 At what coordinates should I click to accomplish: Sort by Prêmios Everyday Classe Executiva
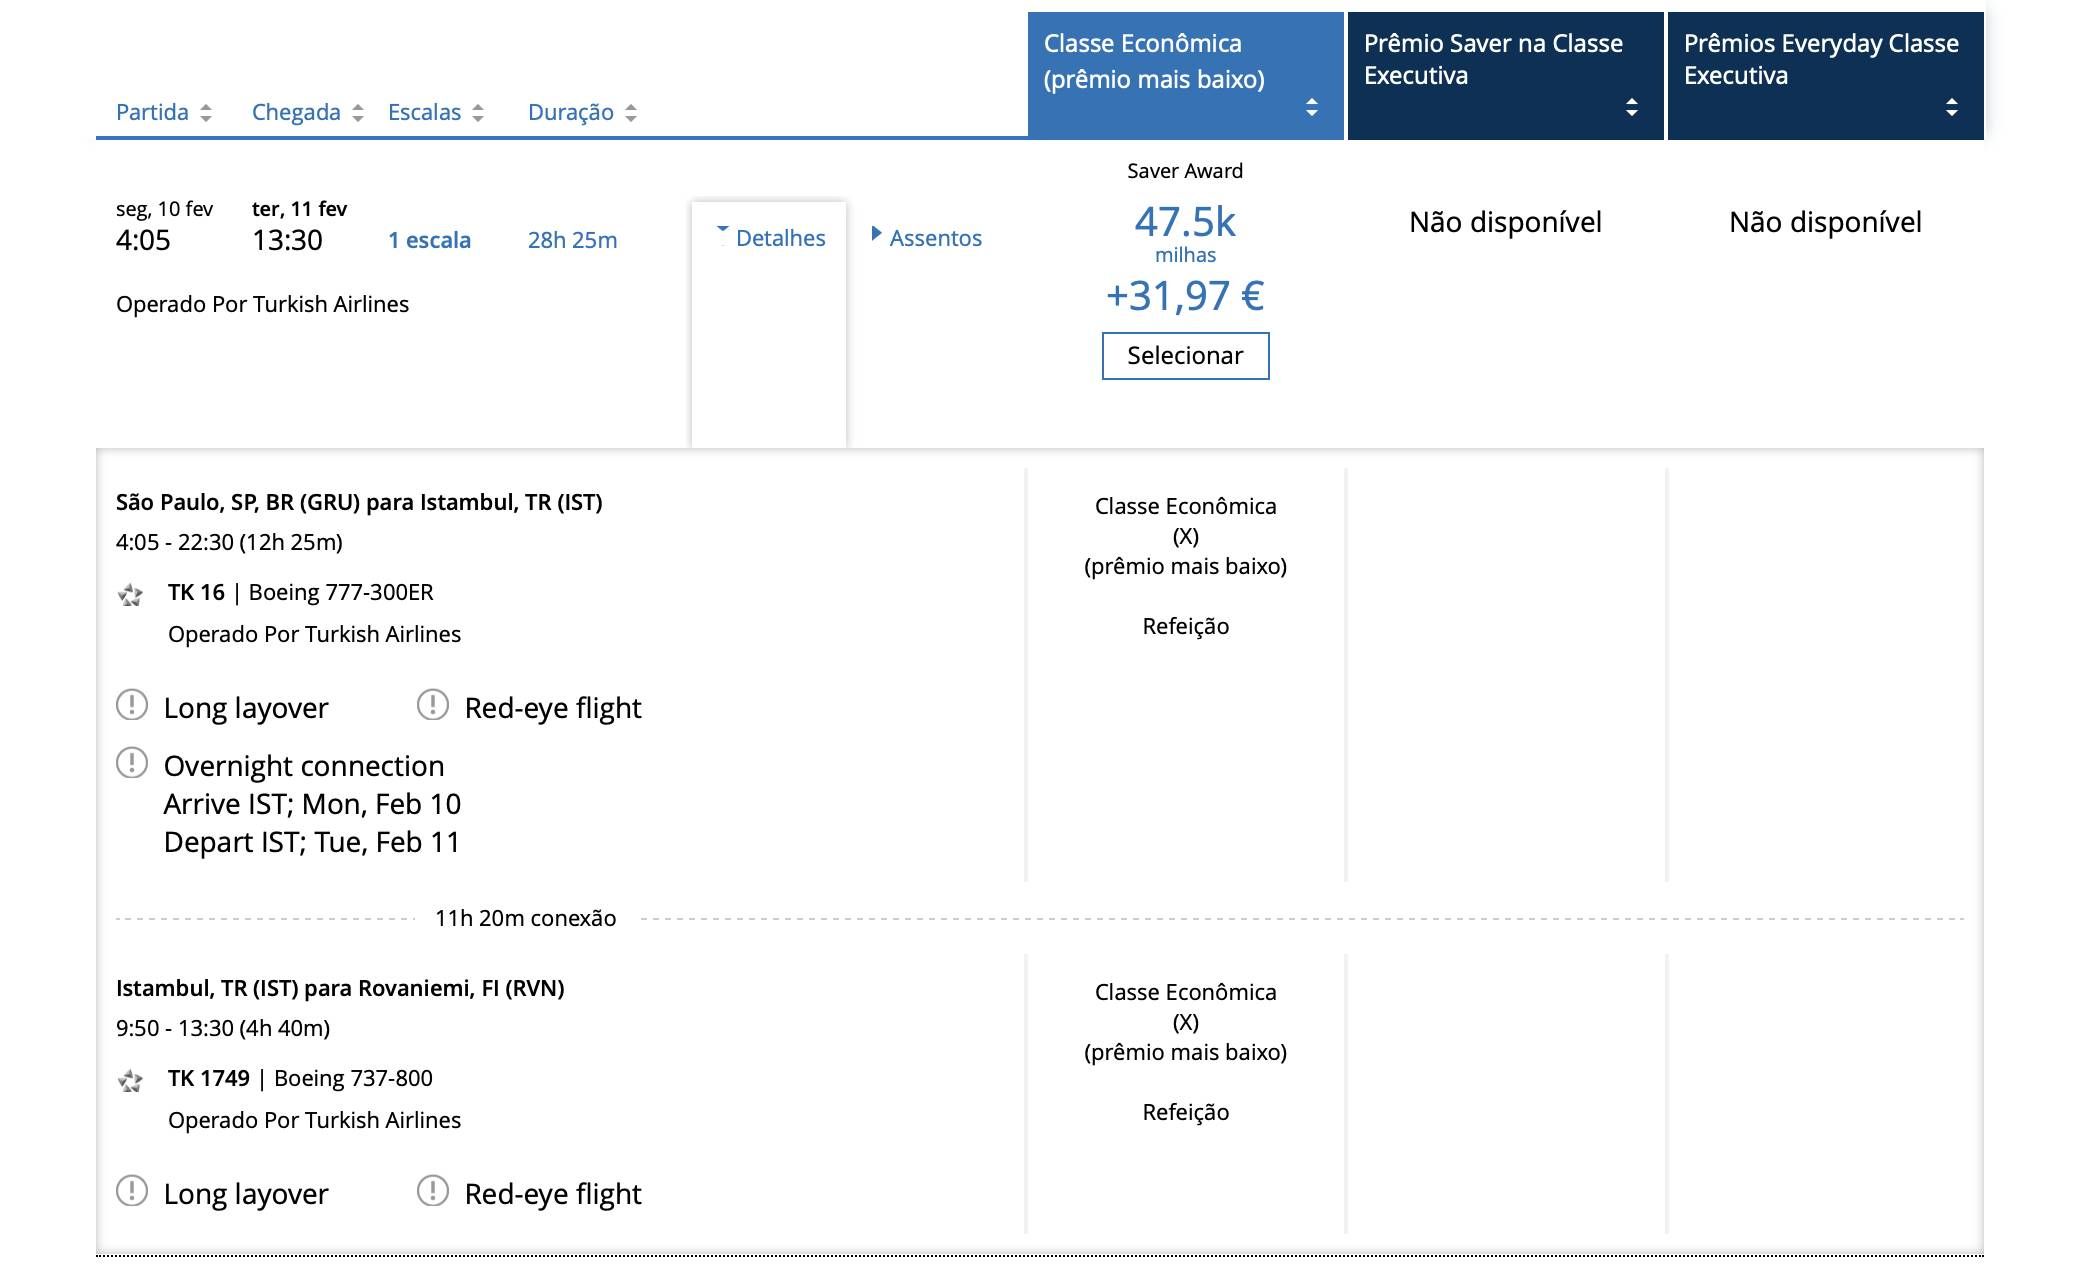(1825, 76)
